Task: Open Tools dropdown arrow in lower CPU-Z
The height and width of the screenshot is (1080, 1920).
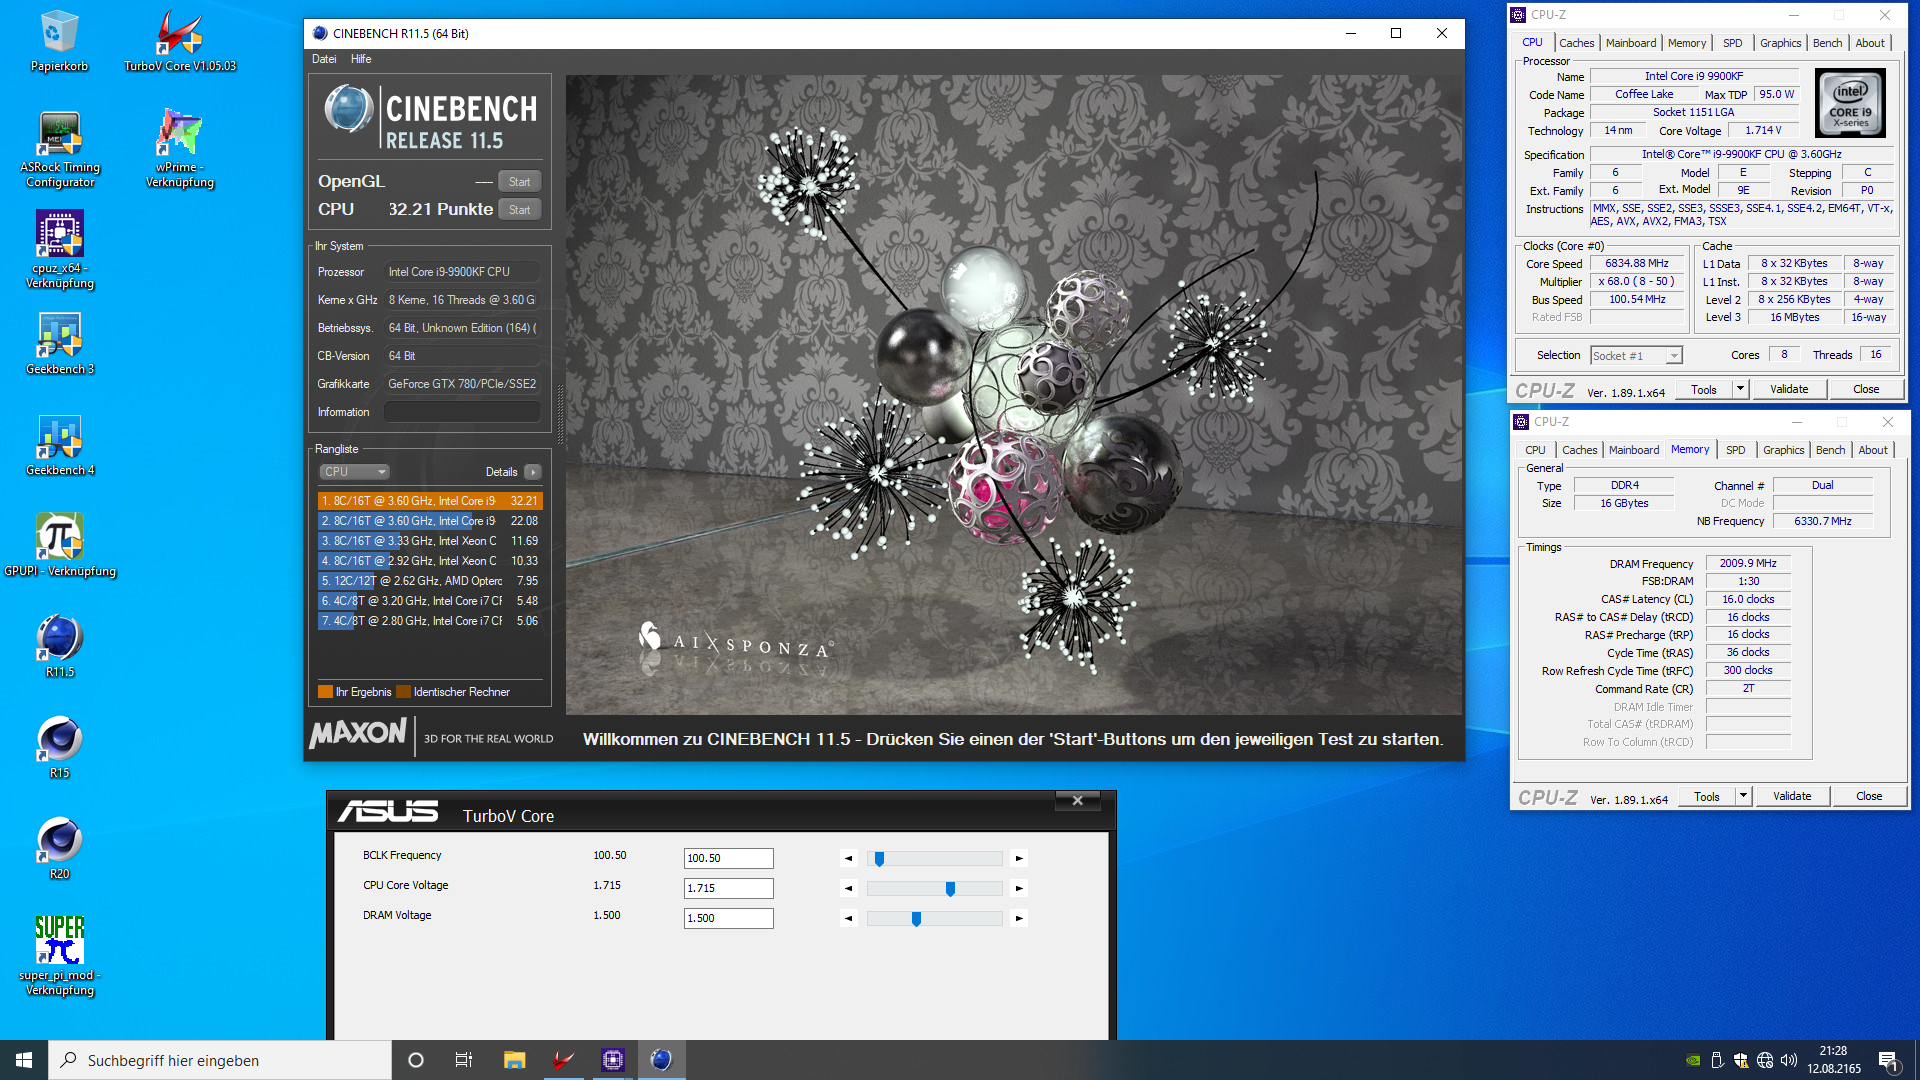Action: pyautogui.click(x=1743, y=797)
